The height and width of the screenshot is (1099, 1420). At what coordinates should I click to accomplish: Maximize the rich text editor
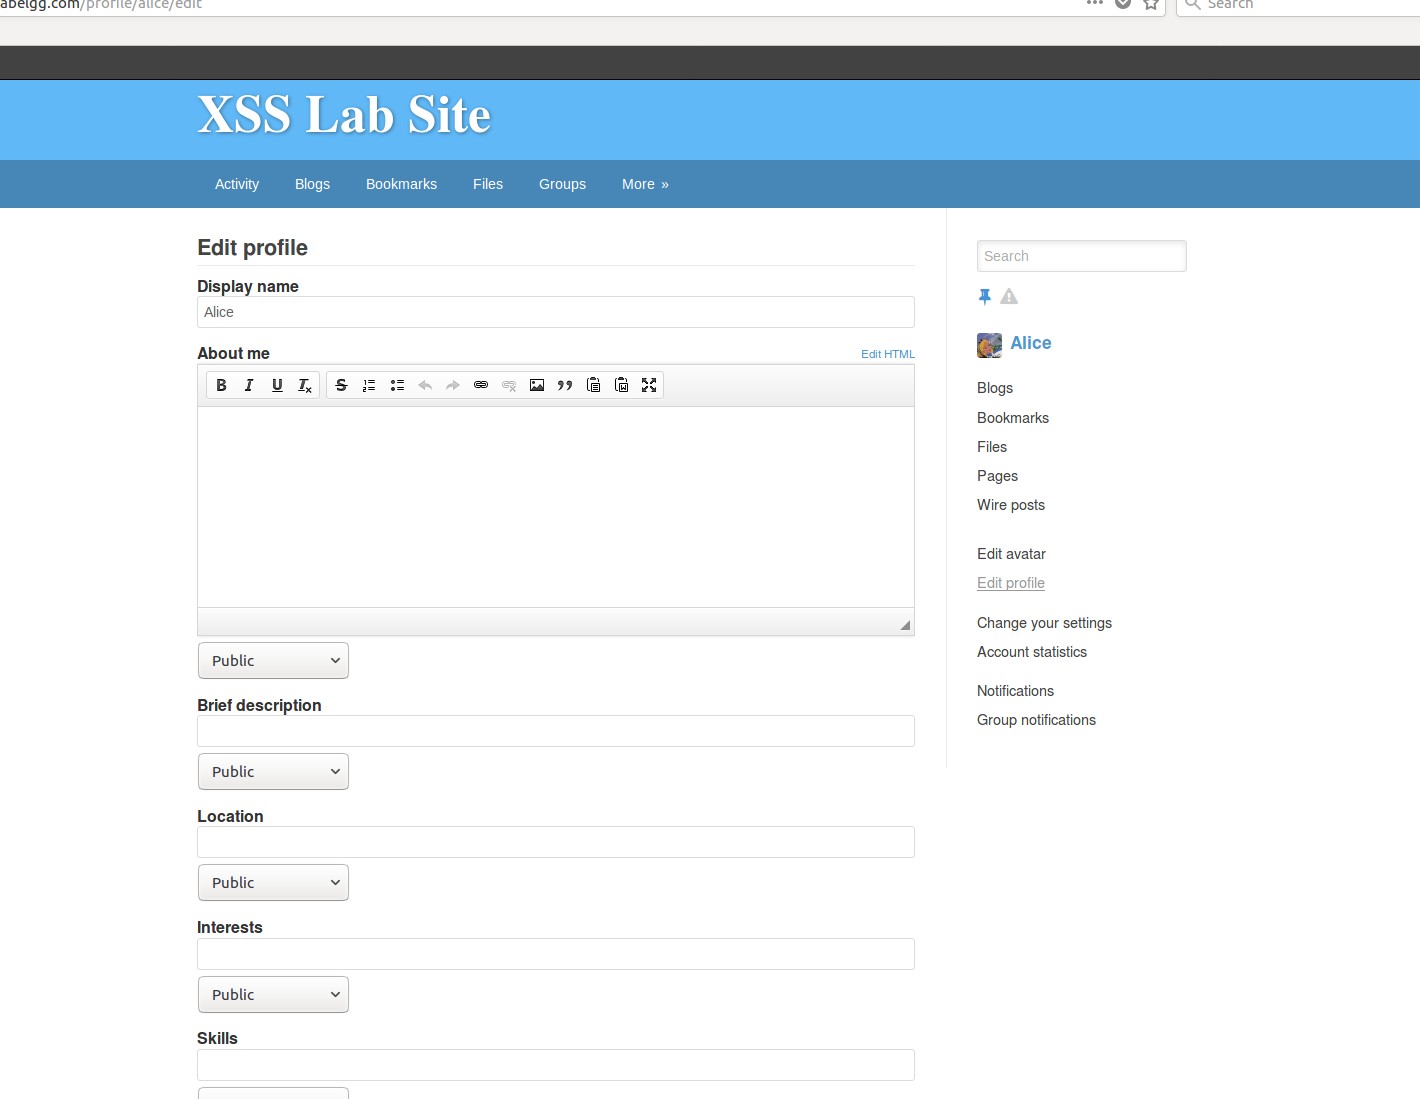click(649, 385)
